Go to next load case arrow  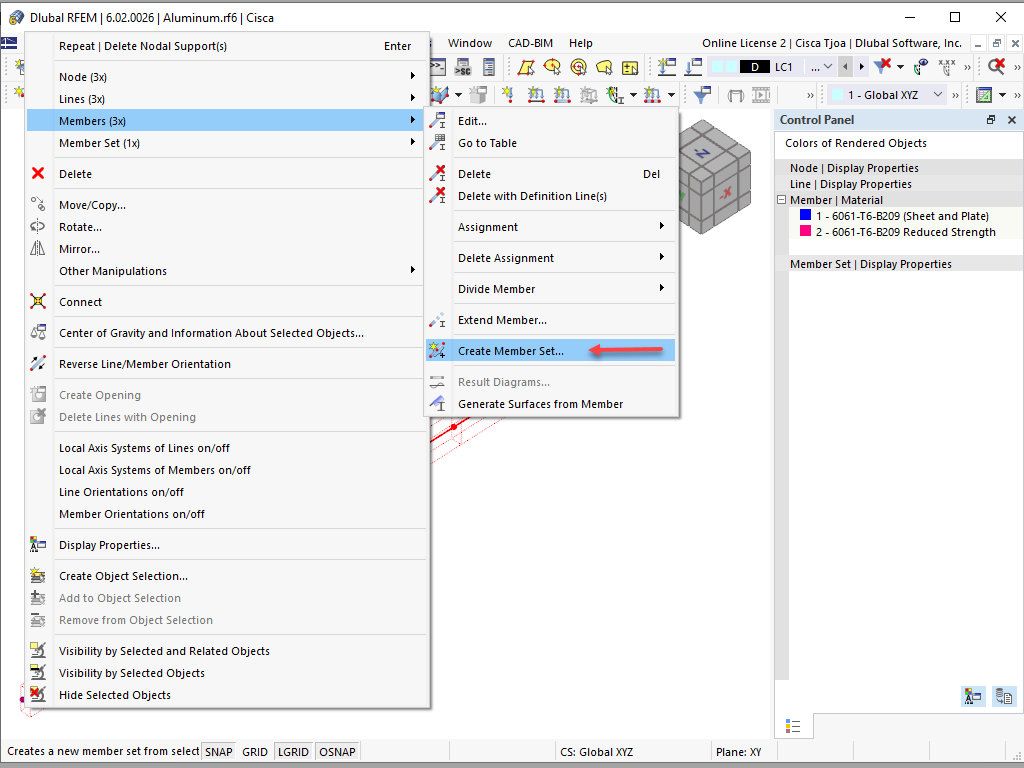click(861, 67)
